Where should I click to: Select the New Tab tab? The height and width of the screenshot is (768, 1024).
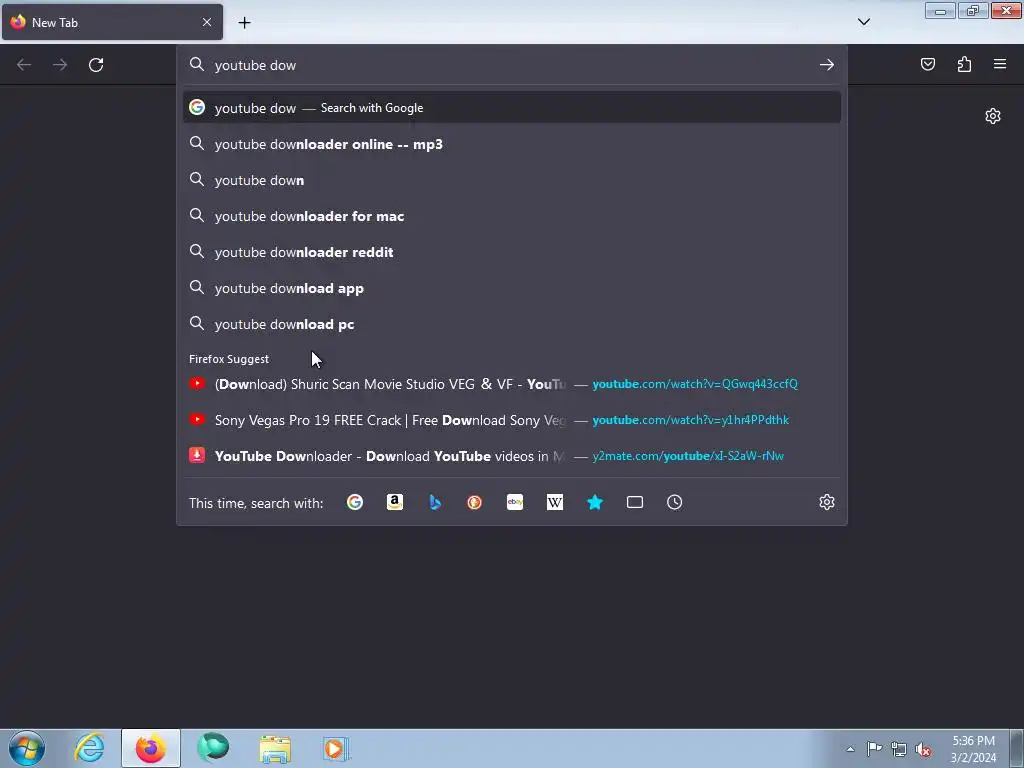pos(112,22)
